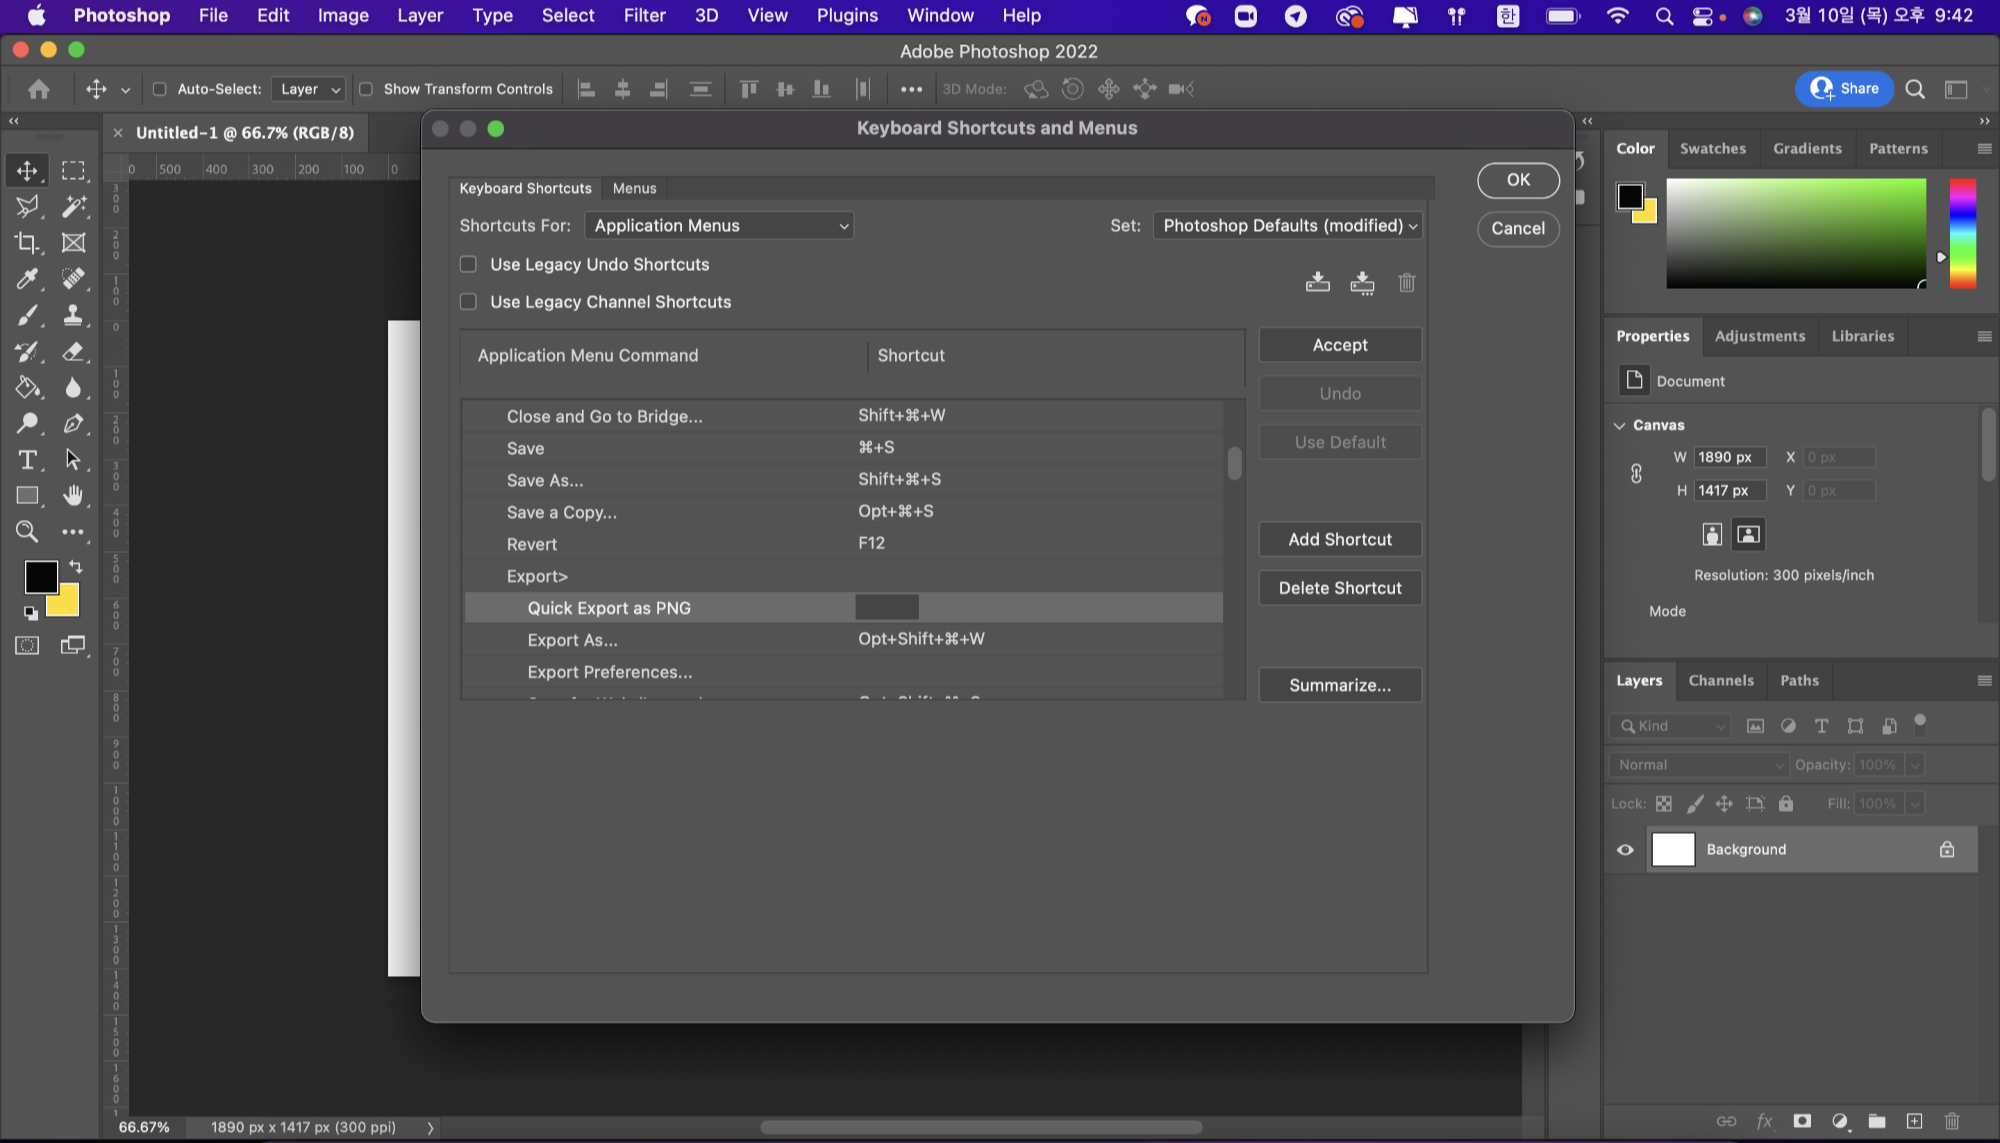Set canvas to portrait orientation

1712,534
